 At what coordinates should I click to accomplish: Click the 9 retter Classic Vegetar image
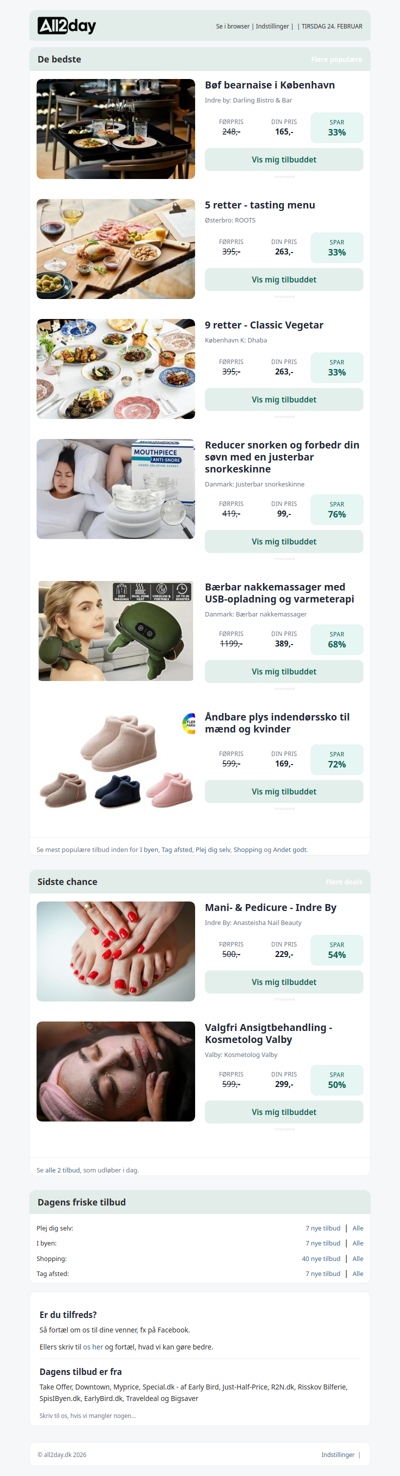point(116,369)
